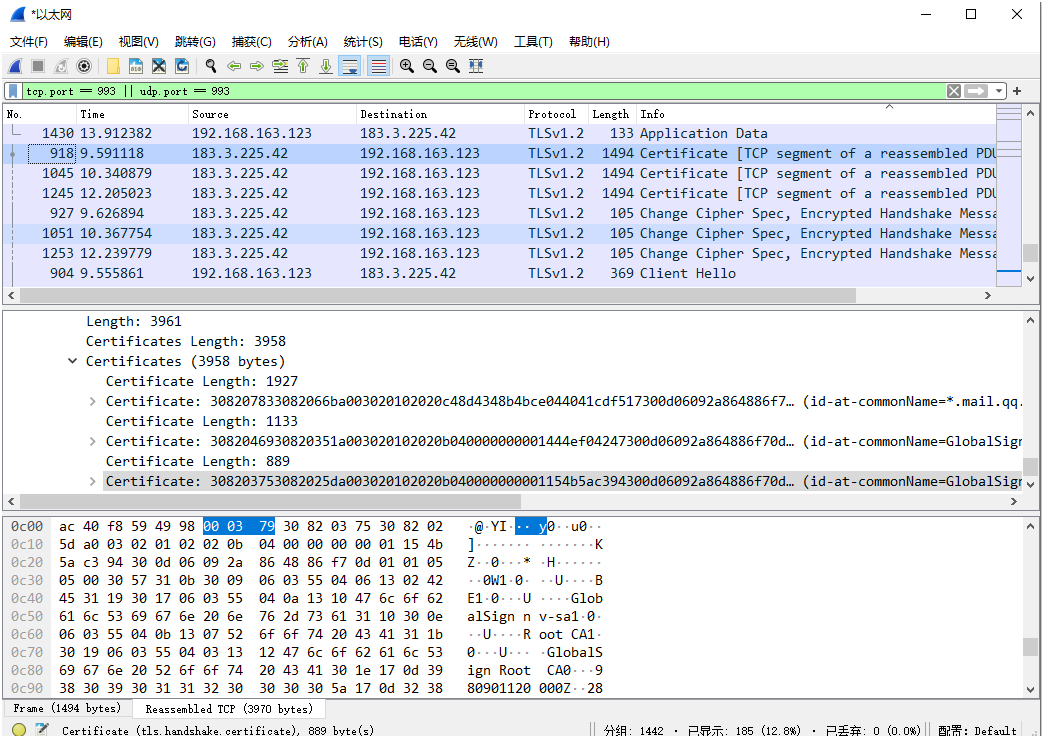Stop the capture with square icon

click(38, 66)
